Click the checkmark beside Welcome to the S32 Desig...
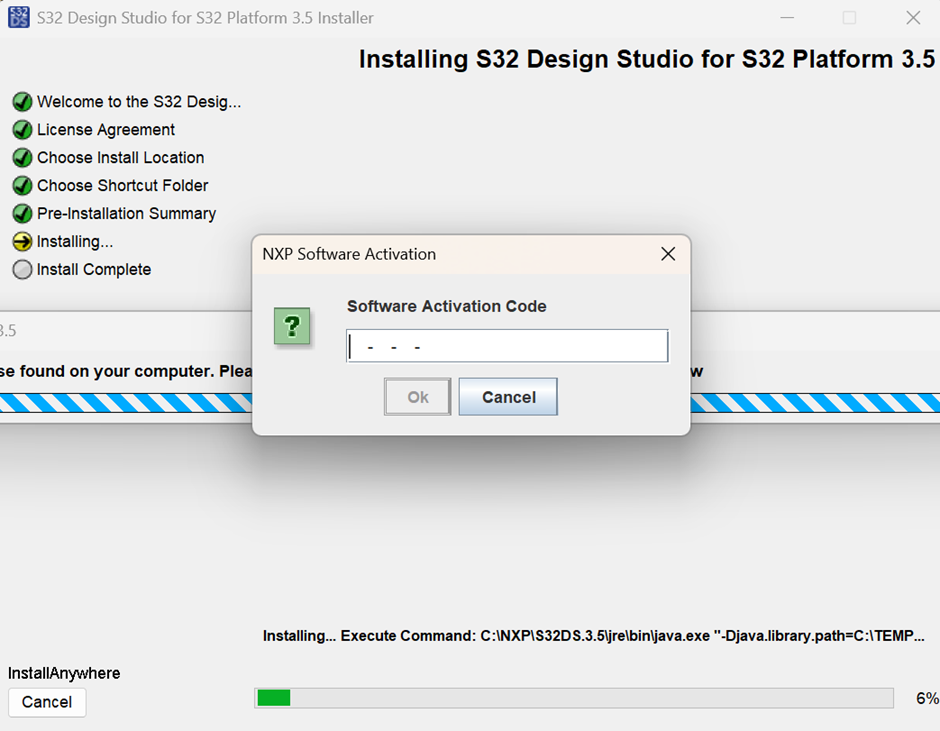The width and height of the screenshot is (940, 731). coord(22,102)
